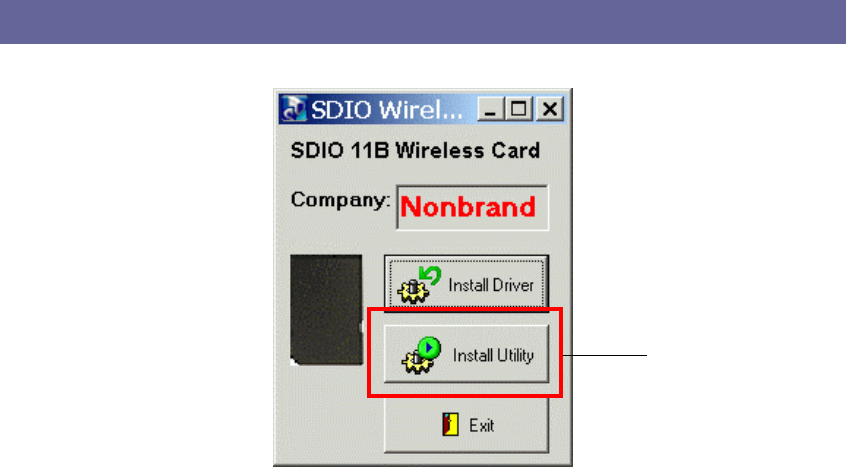Click the purple banner at the top
The image size is (846, 467).
click(x=423, y=22)
